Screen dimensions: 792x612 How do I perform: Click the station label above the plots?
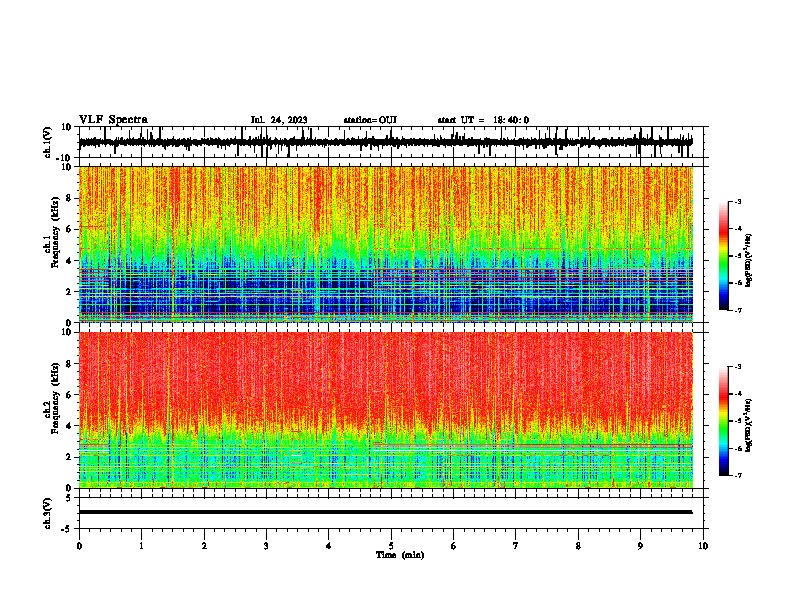pos(370,120)
